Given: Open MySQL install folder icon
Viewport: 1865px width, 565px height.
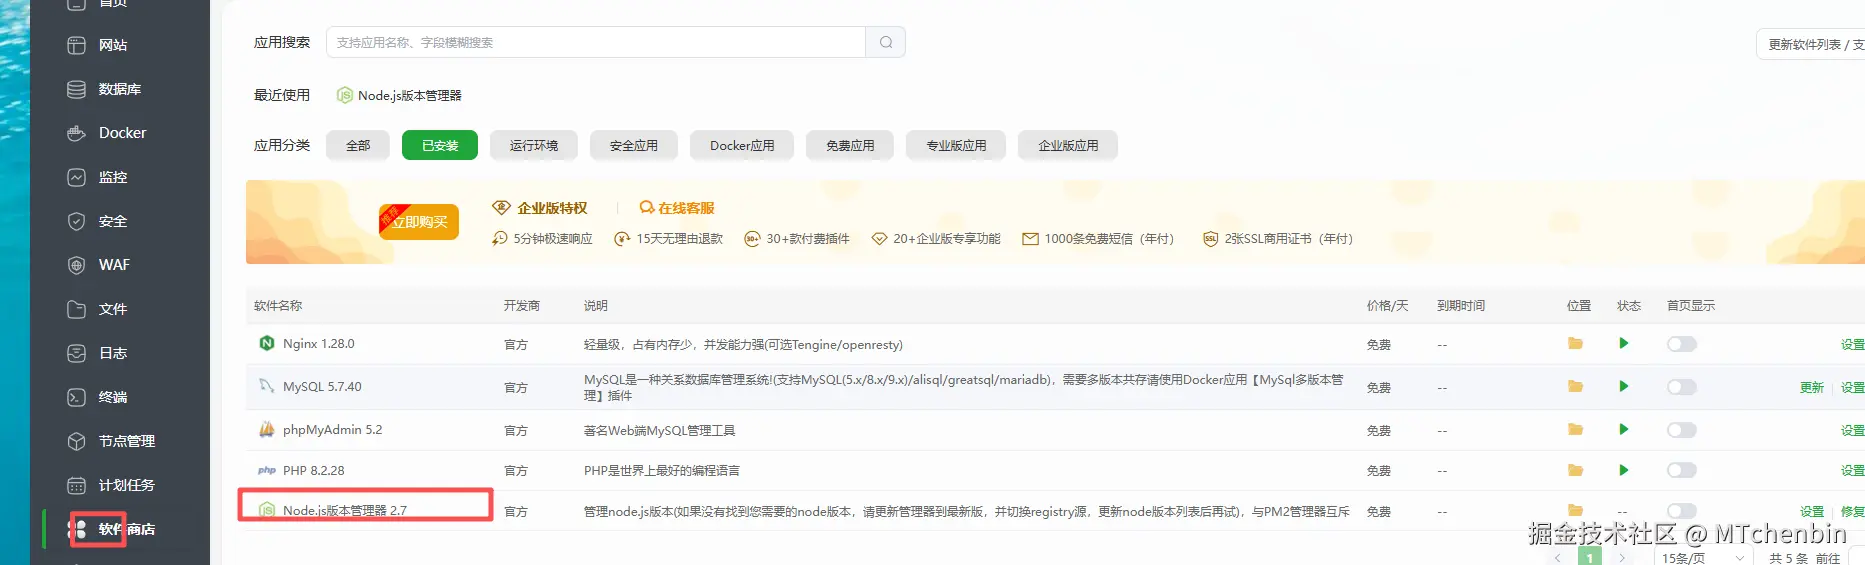Looking at the screenshot, I should pyautogui.click(x=1575, y=386).
